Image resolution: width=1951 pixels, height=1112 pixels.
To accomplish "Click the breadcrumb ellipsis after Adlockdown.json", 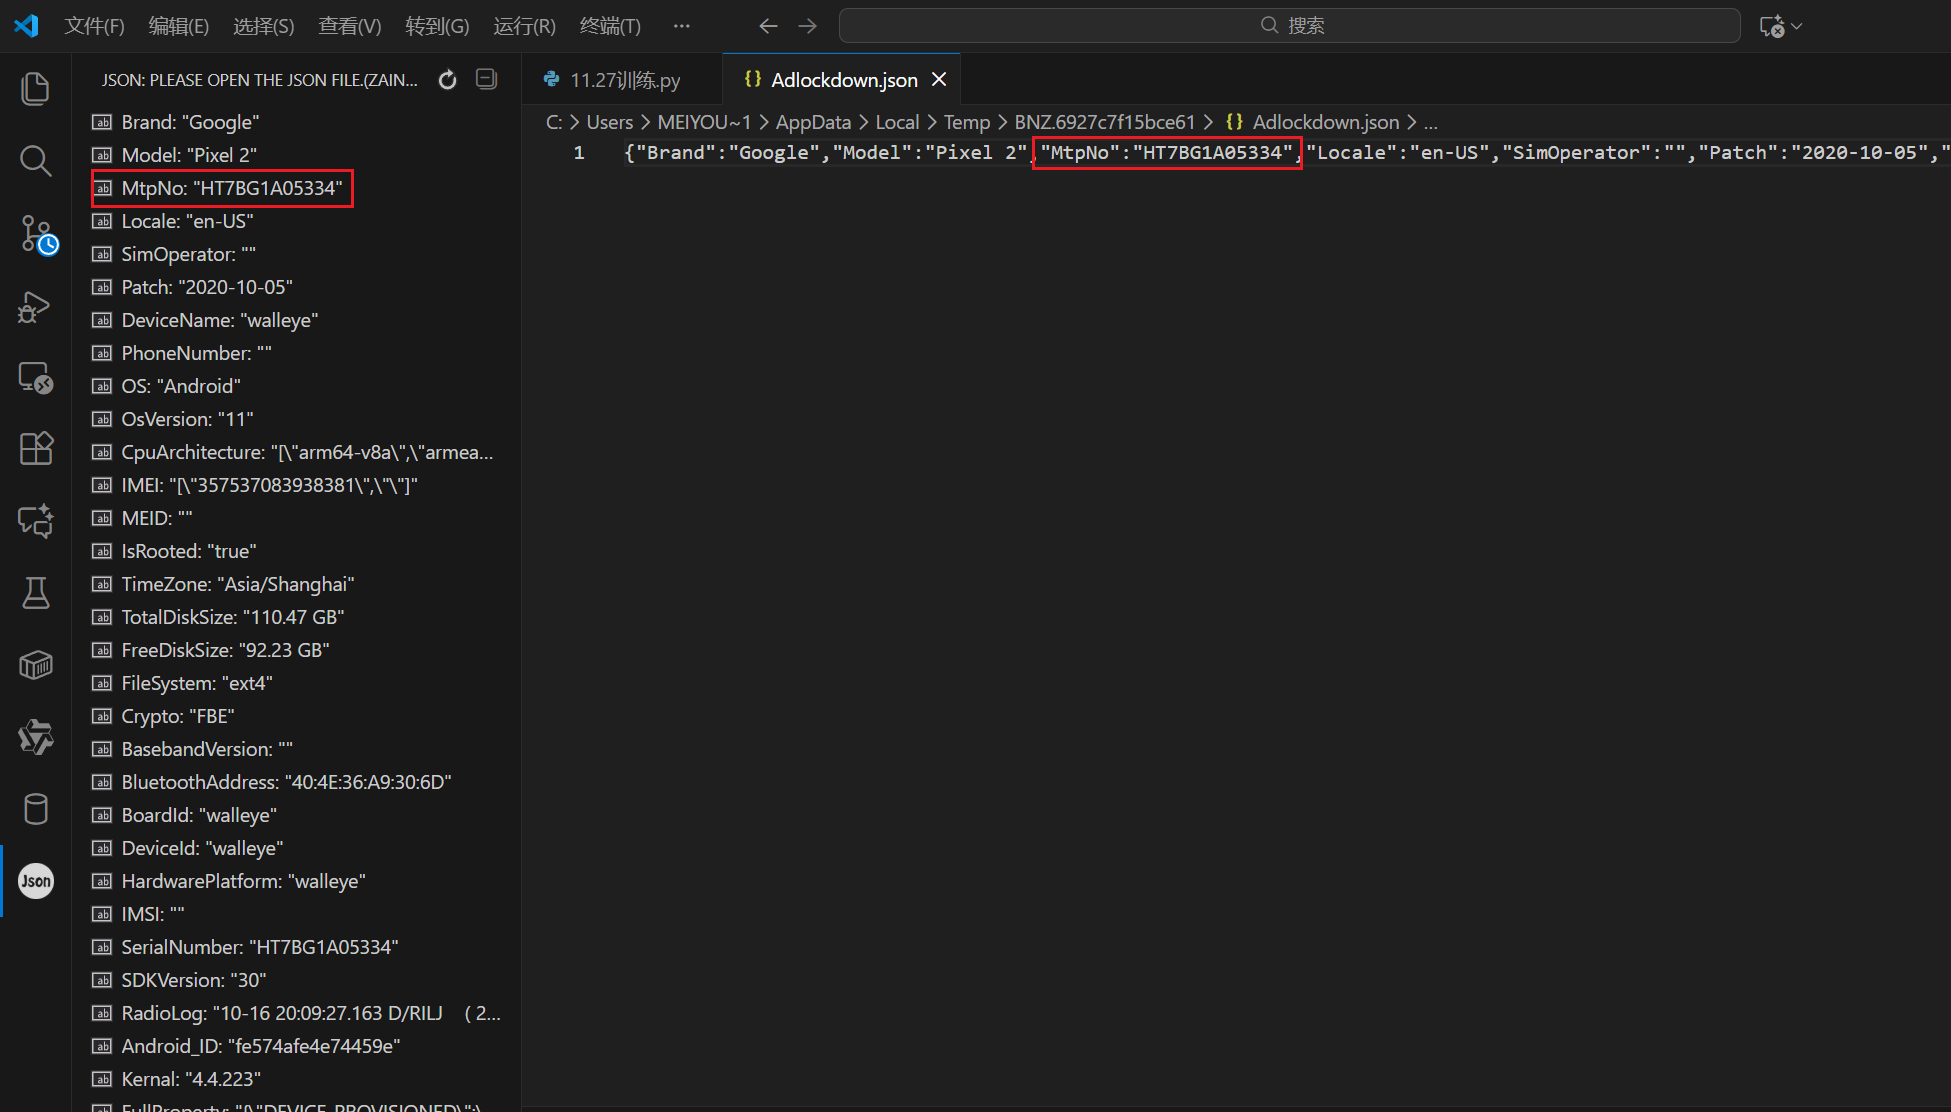I will coord(1431,123).
